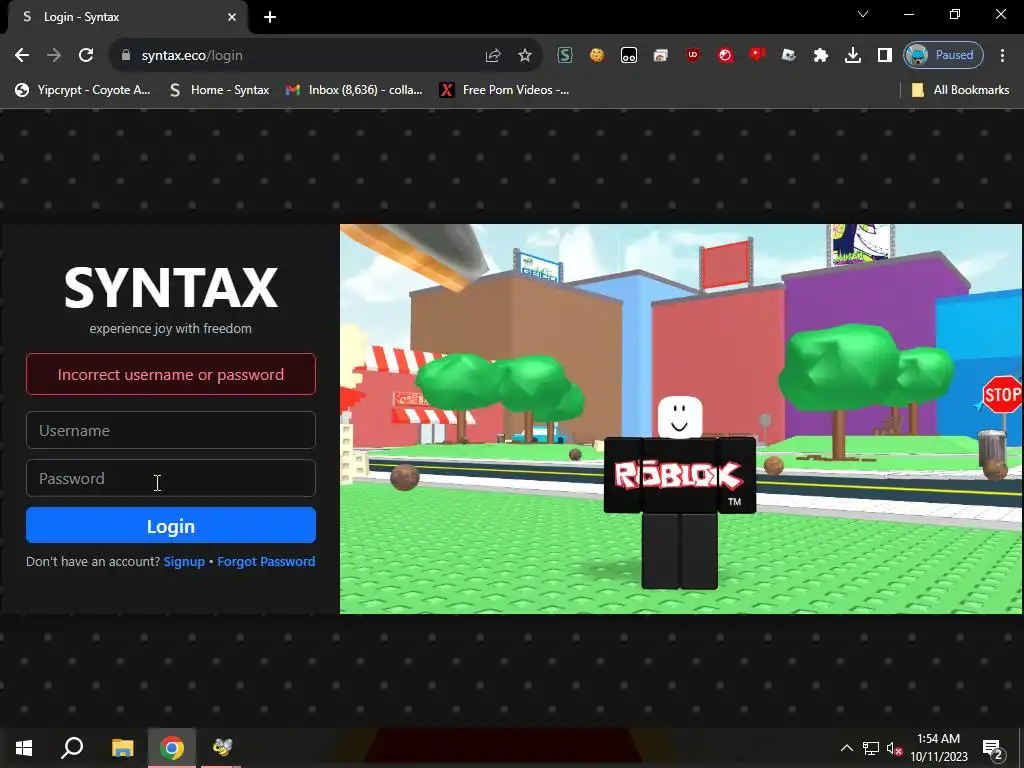Go back to the previous page
This screenshot has width=1024, height=768.
[x=22, y=56]
